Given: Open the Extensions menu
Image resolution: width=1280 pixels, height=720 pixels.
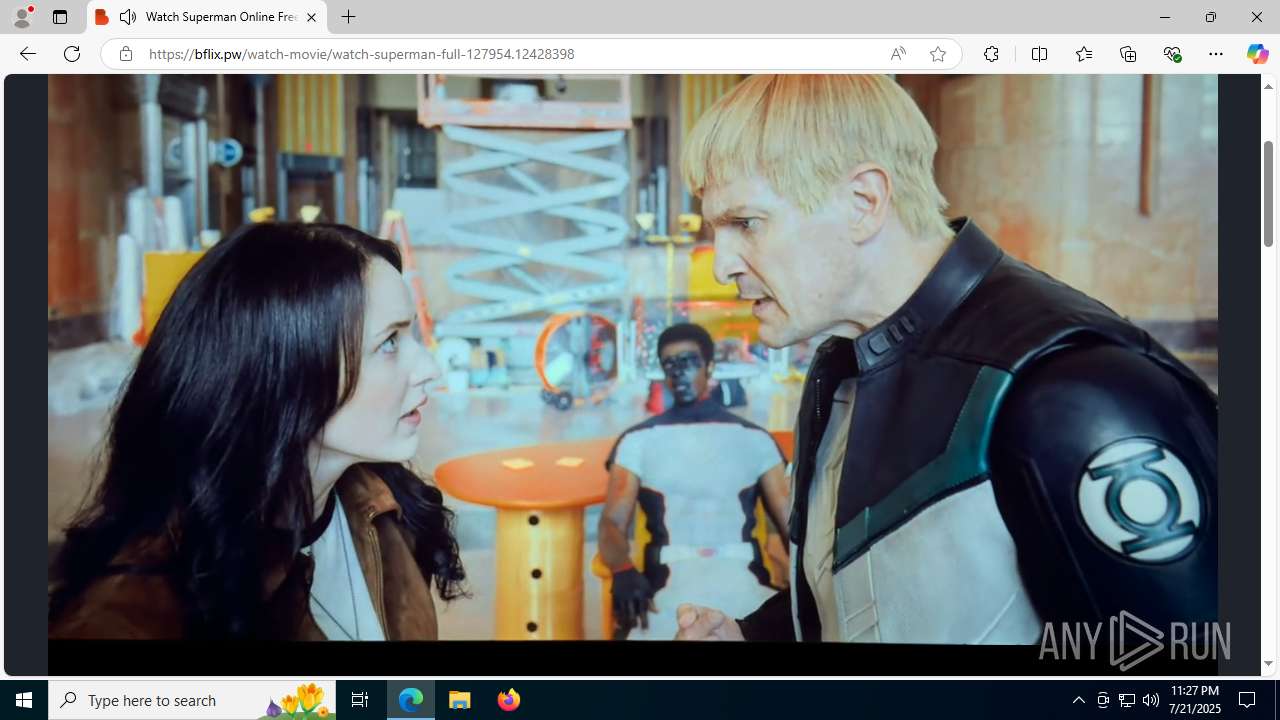Looking at the screenshot, I should click(991, 54).
